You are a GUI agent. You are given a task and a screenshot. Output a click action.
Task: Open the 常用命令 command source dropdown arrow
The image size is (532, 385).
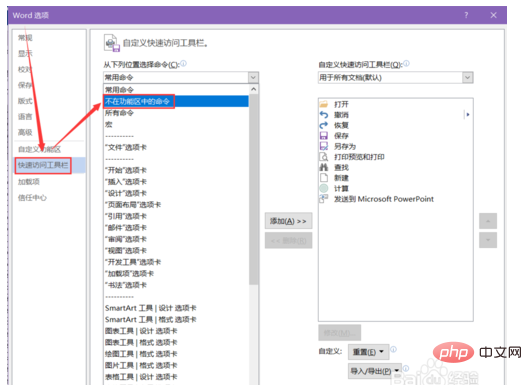click(x=253, y=77)
